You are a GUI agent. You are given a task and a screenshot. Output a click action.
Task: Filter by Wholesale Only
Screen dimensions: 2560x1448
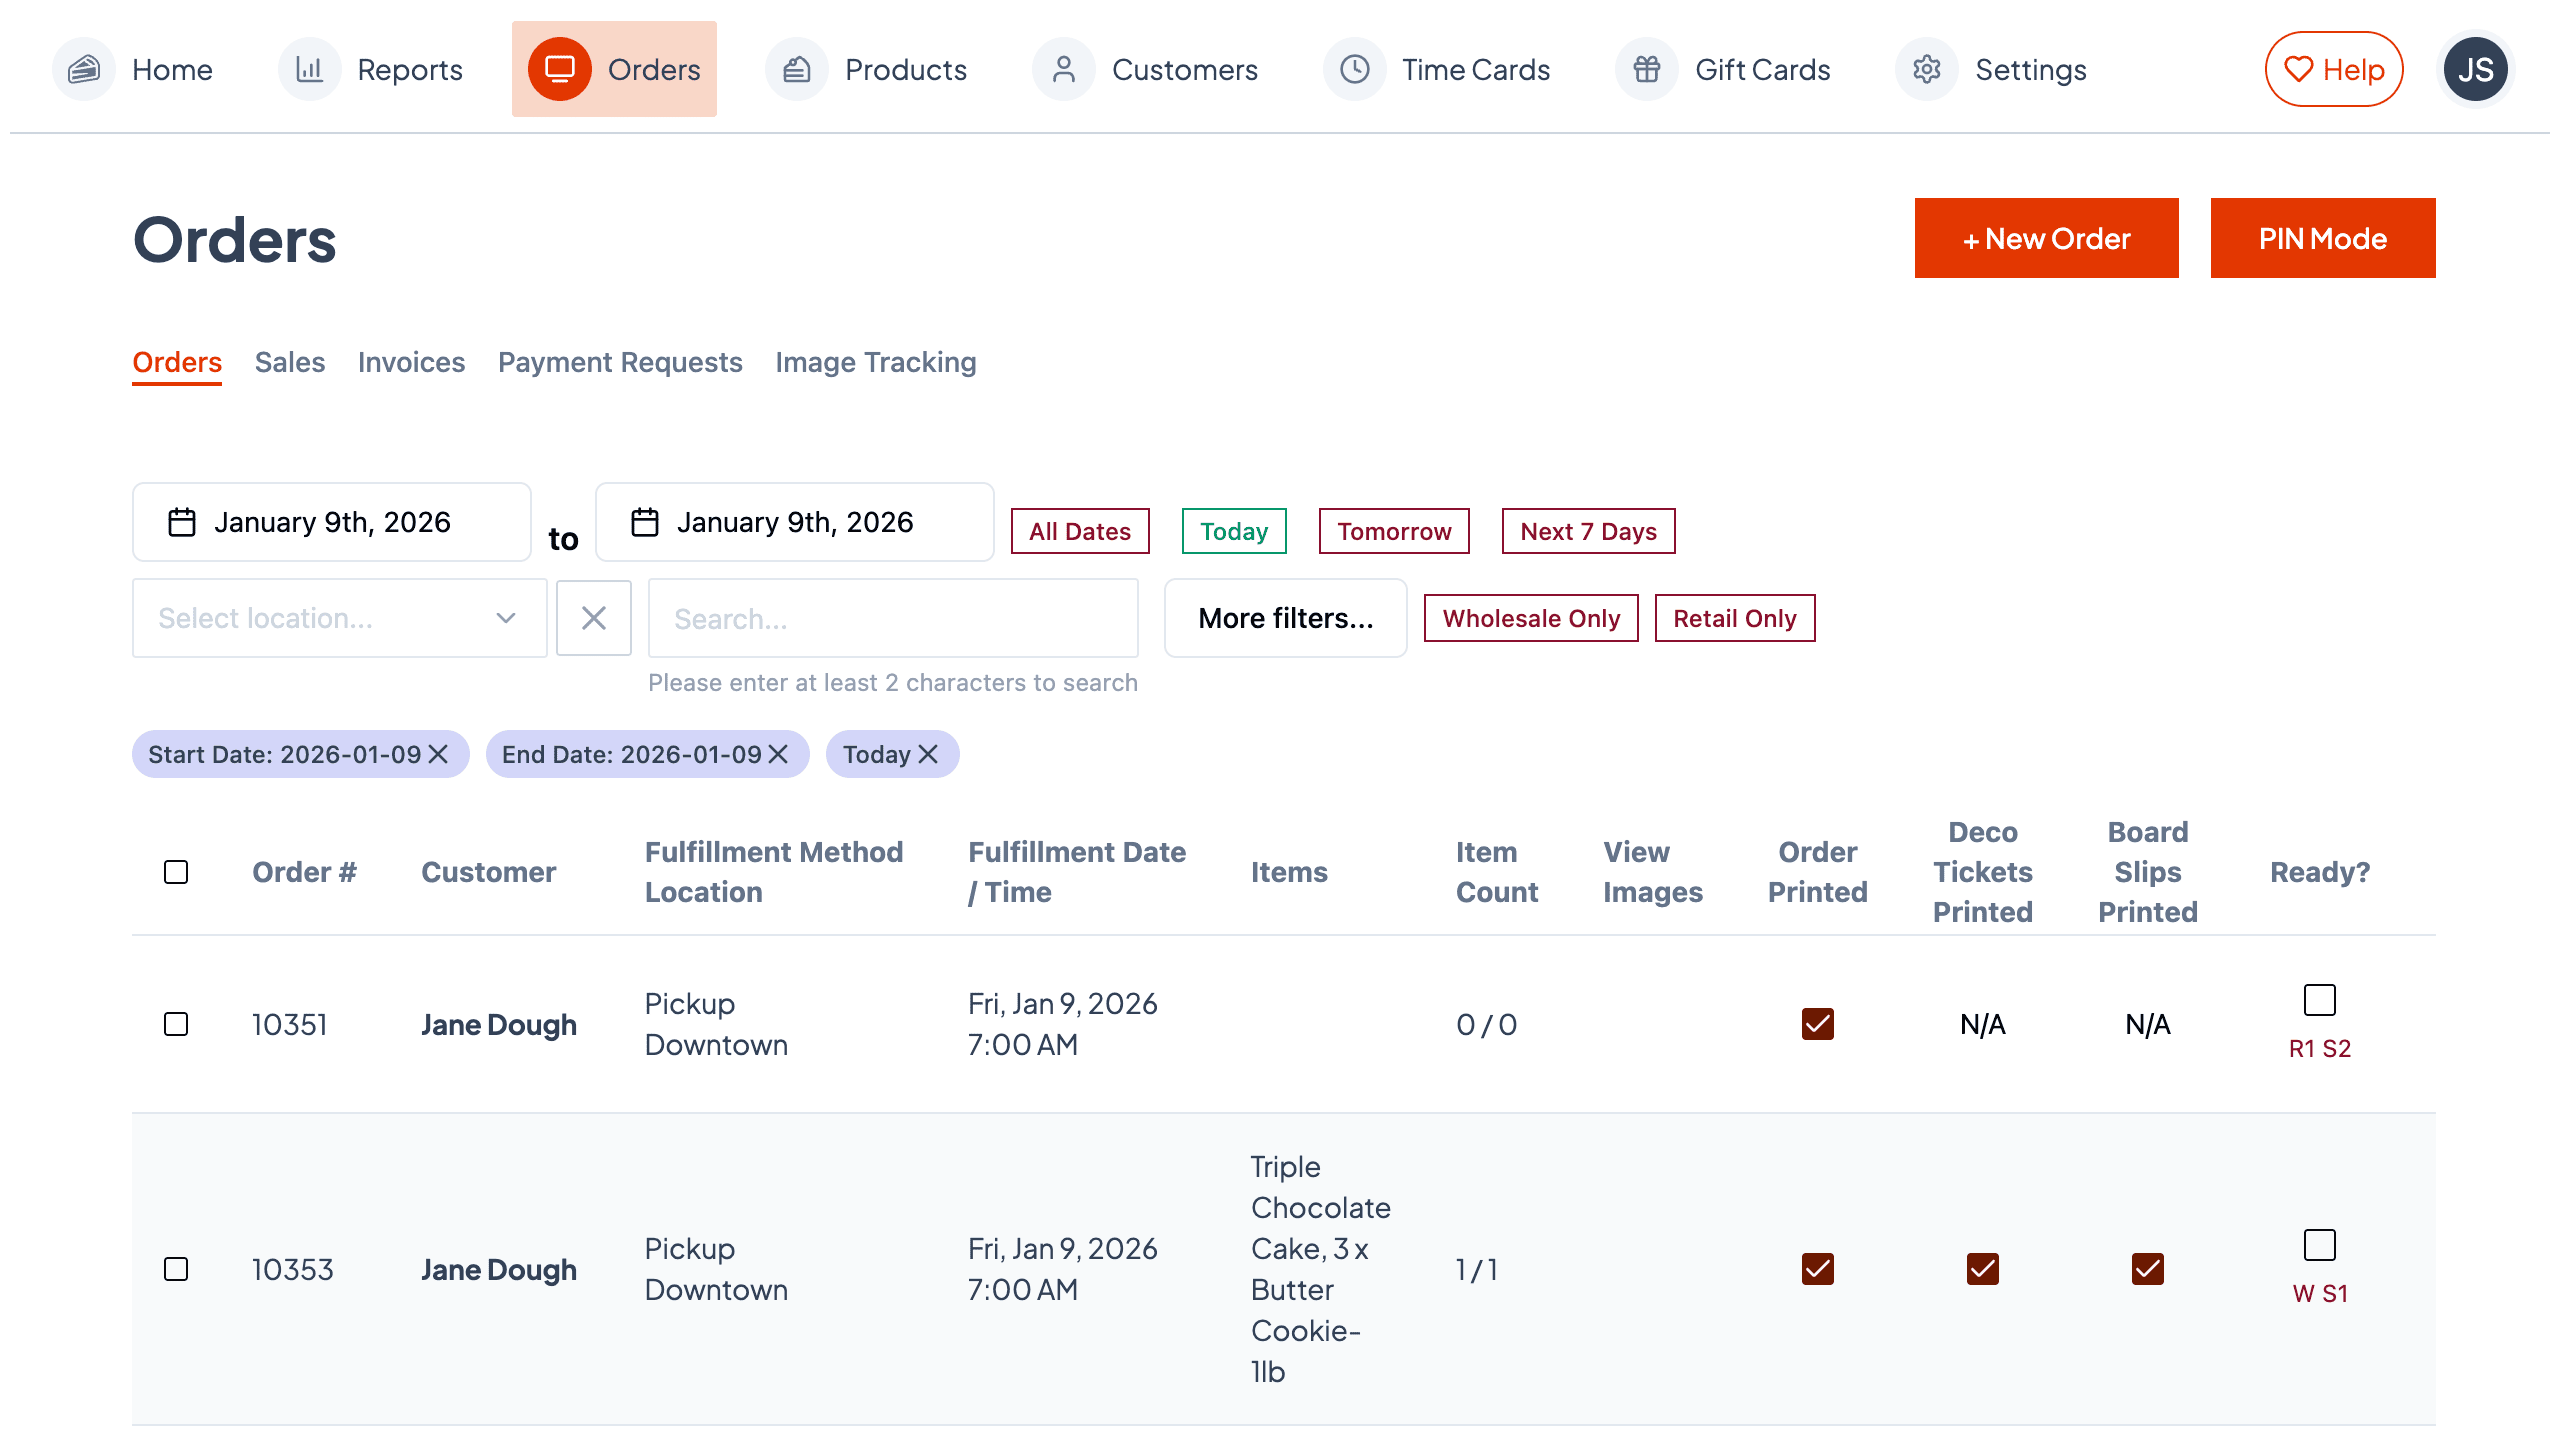click(1530, 618)
